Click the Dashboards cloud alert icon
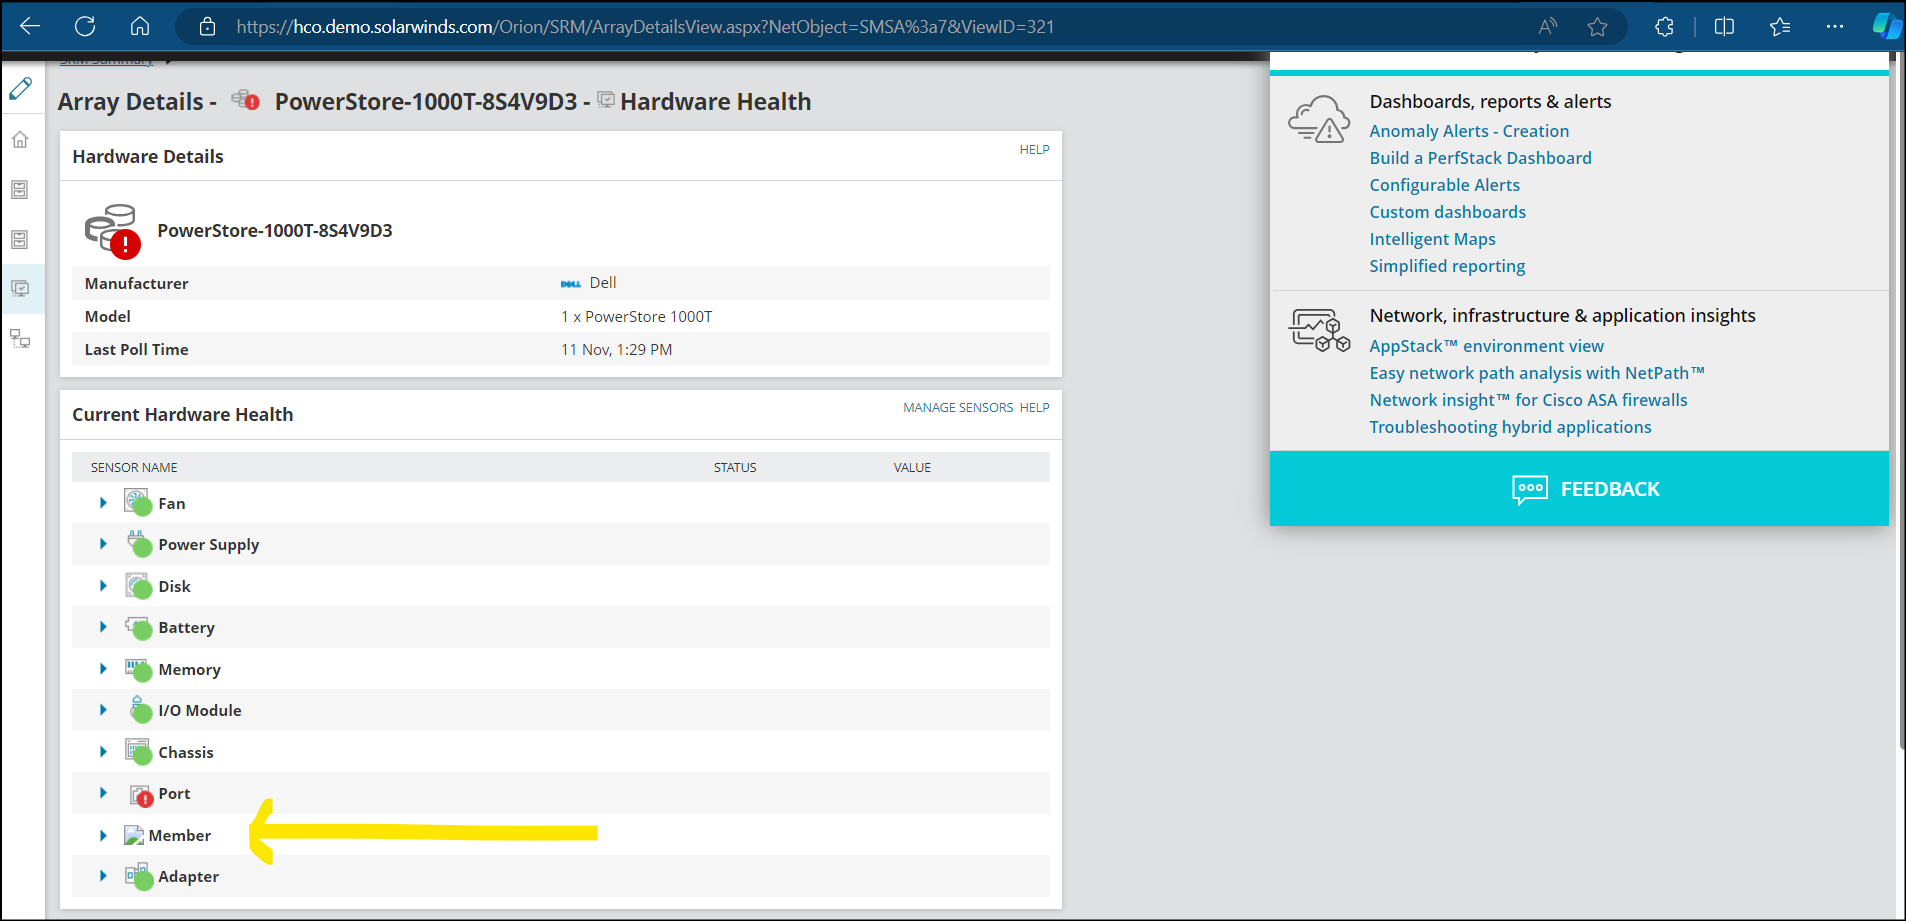The width and height of the screenshot is (1906, 921). tap(1319, 120)
